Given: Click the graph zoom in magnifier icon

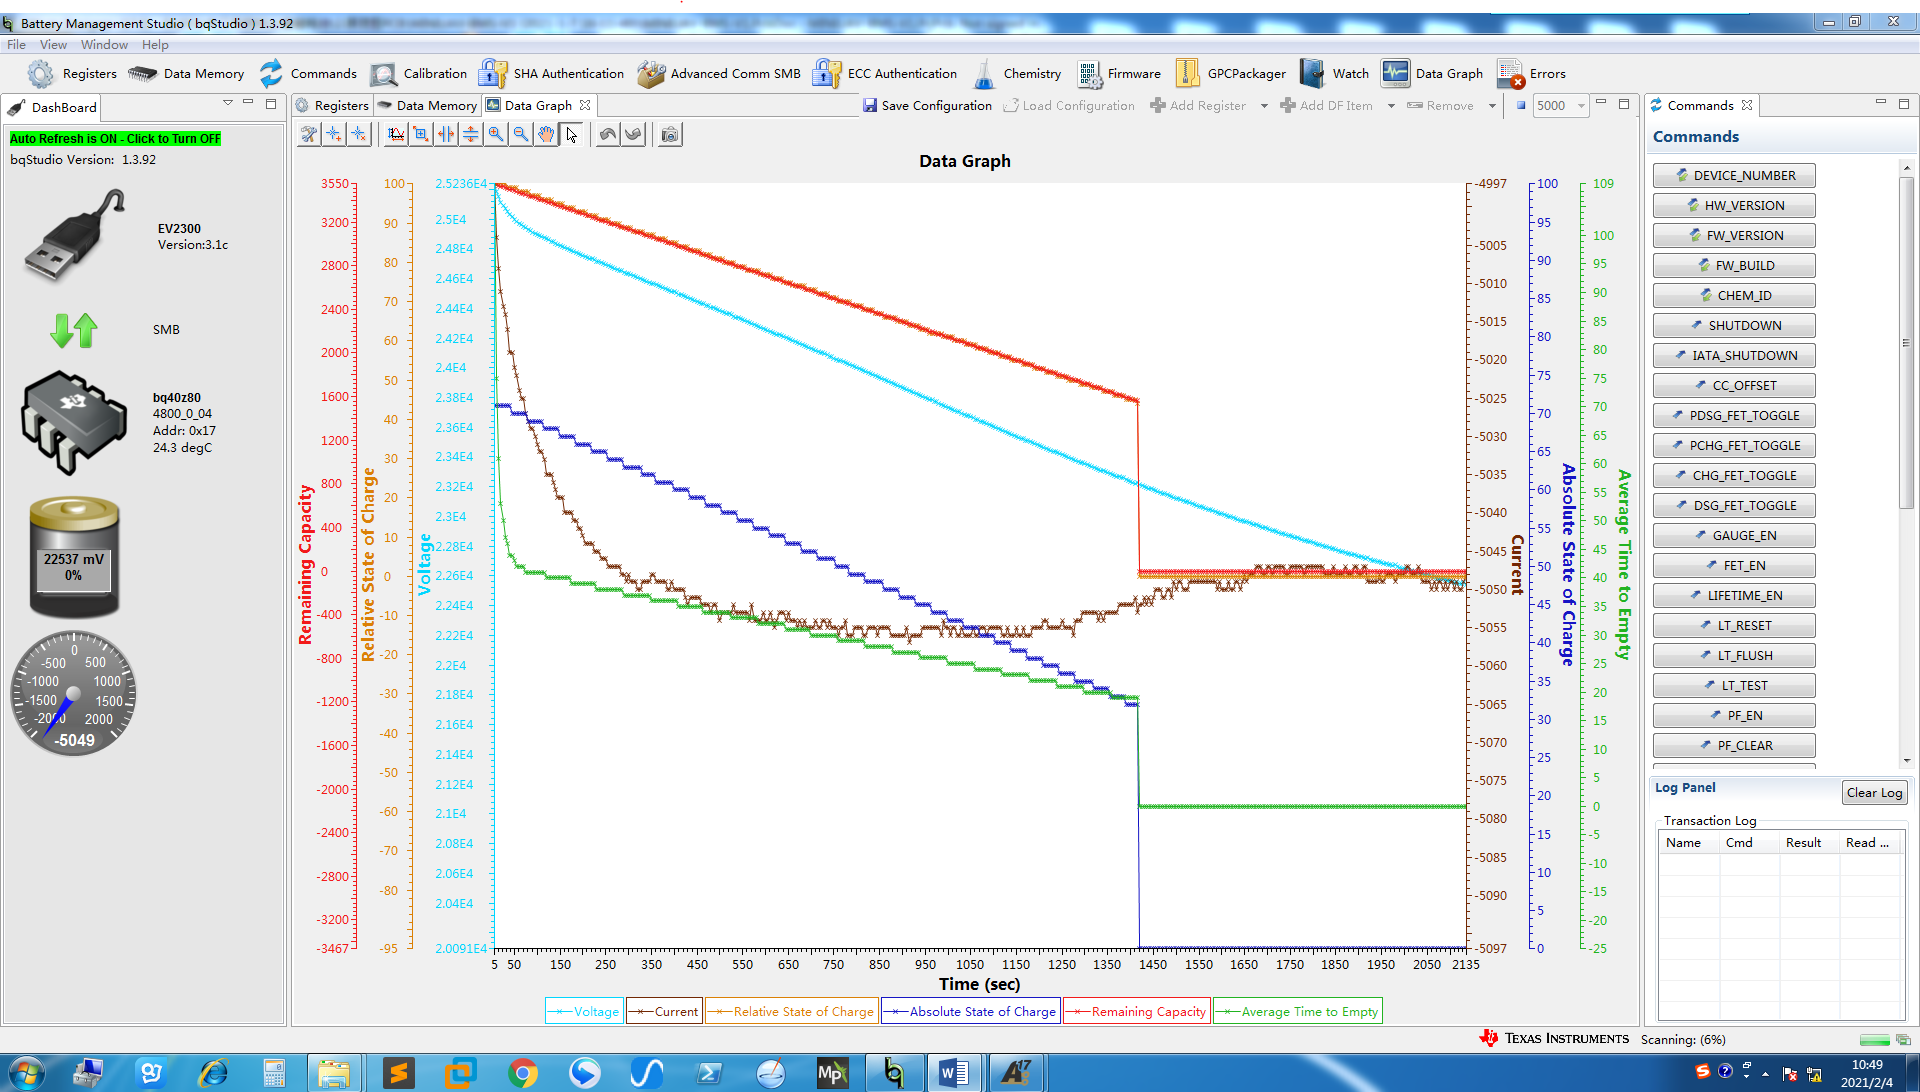Looking at the screenshot, I should 496,134.
